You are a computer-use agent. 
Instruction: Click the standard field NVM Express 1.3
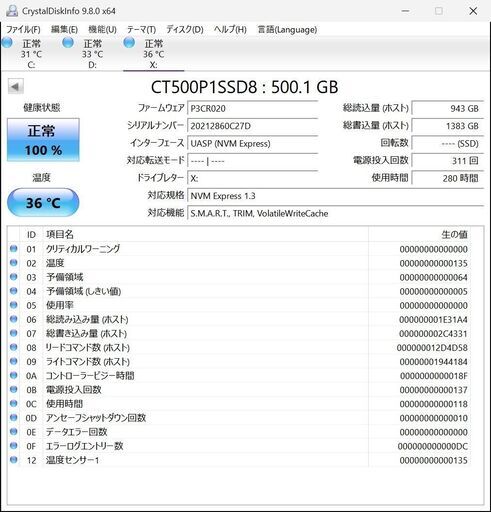pos(335,196)
